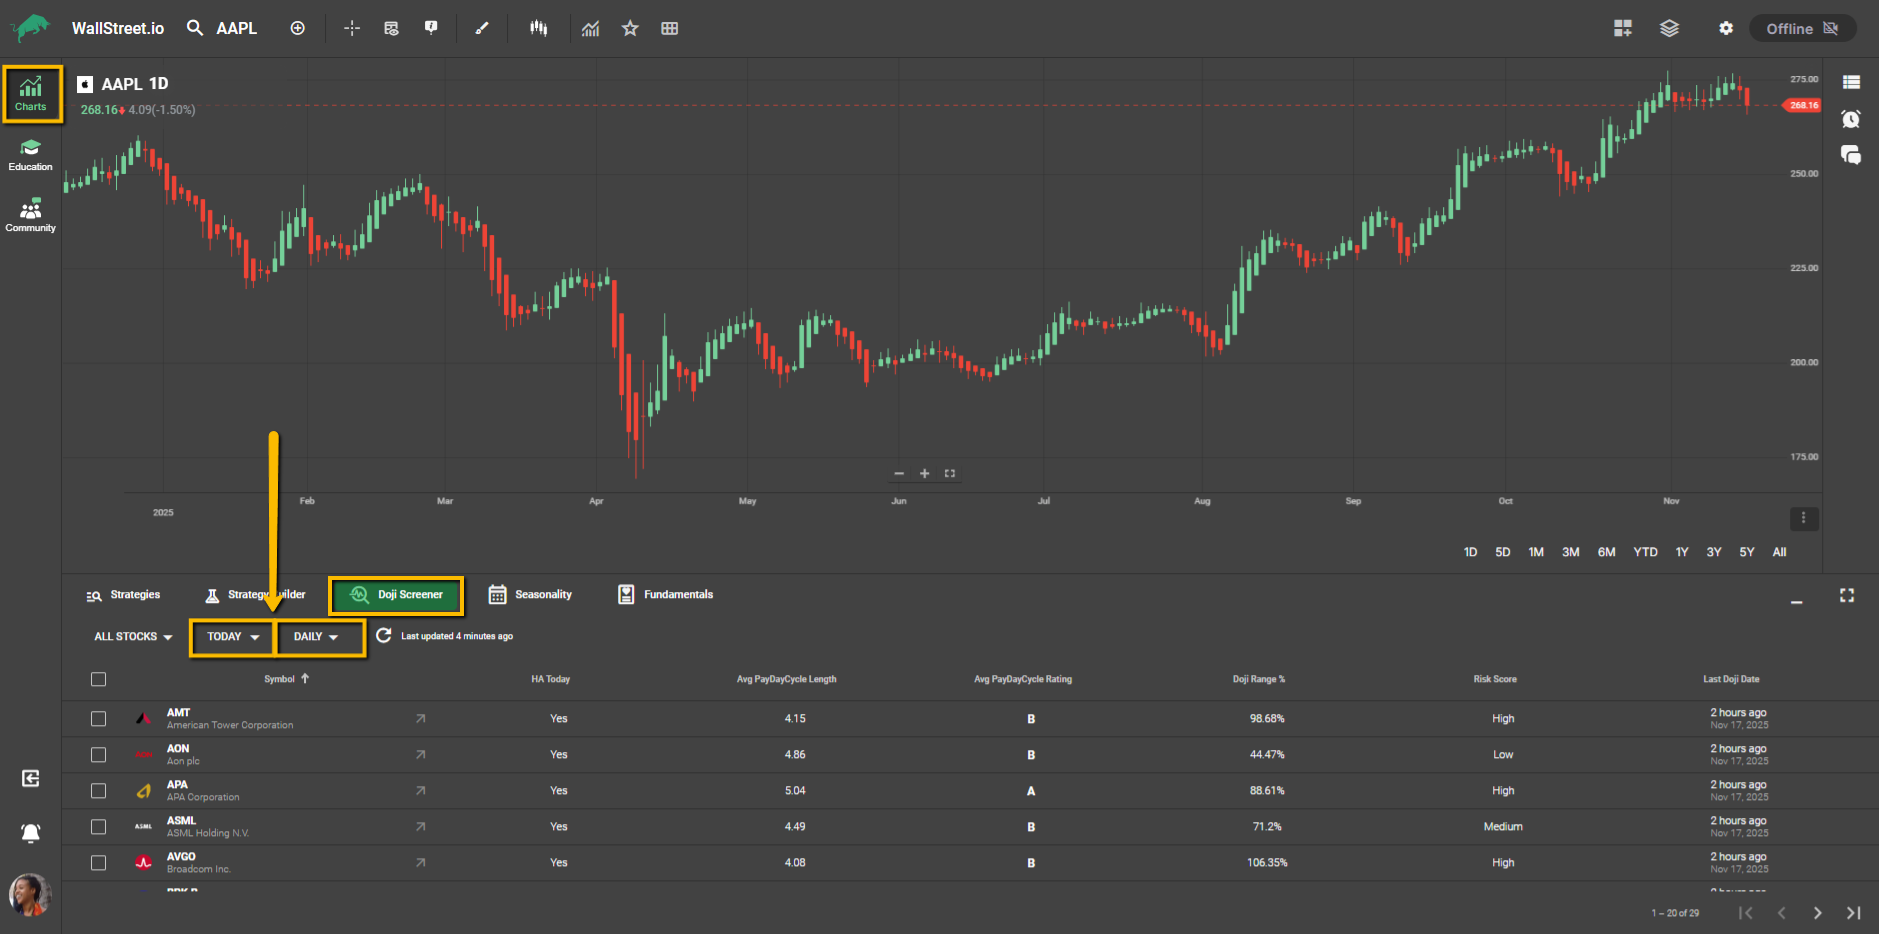Tick the checkbox for ASML
Viewport: 1879px width, 934px height.
click(x=98, y=827)
